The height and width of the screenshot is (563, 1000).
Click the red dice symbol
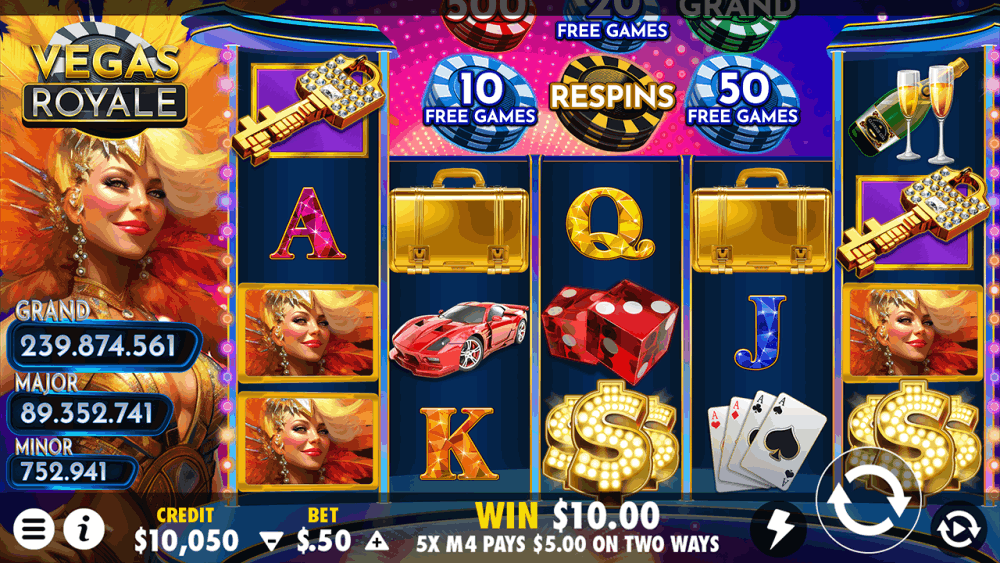tap(609, 330)
